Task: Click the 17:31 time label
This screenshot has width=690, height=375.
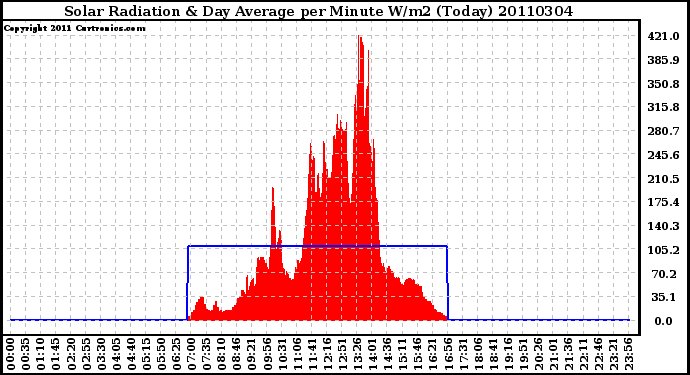Action: click(x=462, y=354)
